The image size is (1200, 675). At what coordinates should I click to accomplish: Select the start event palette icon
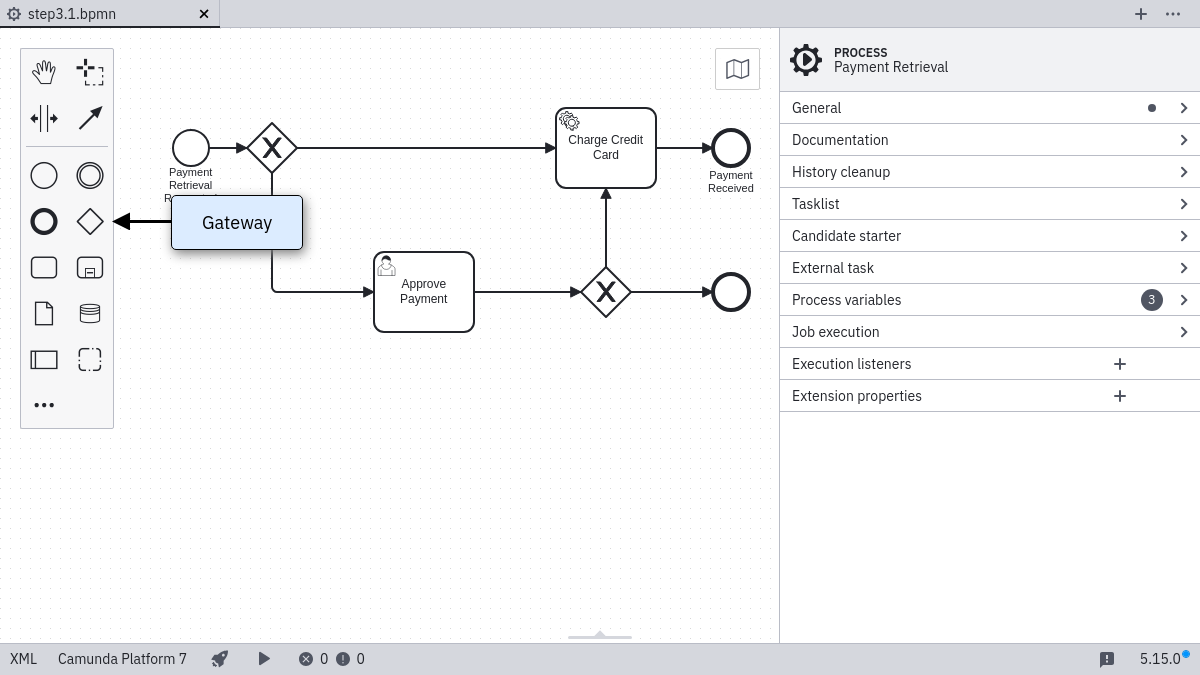(44, 175)
